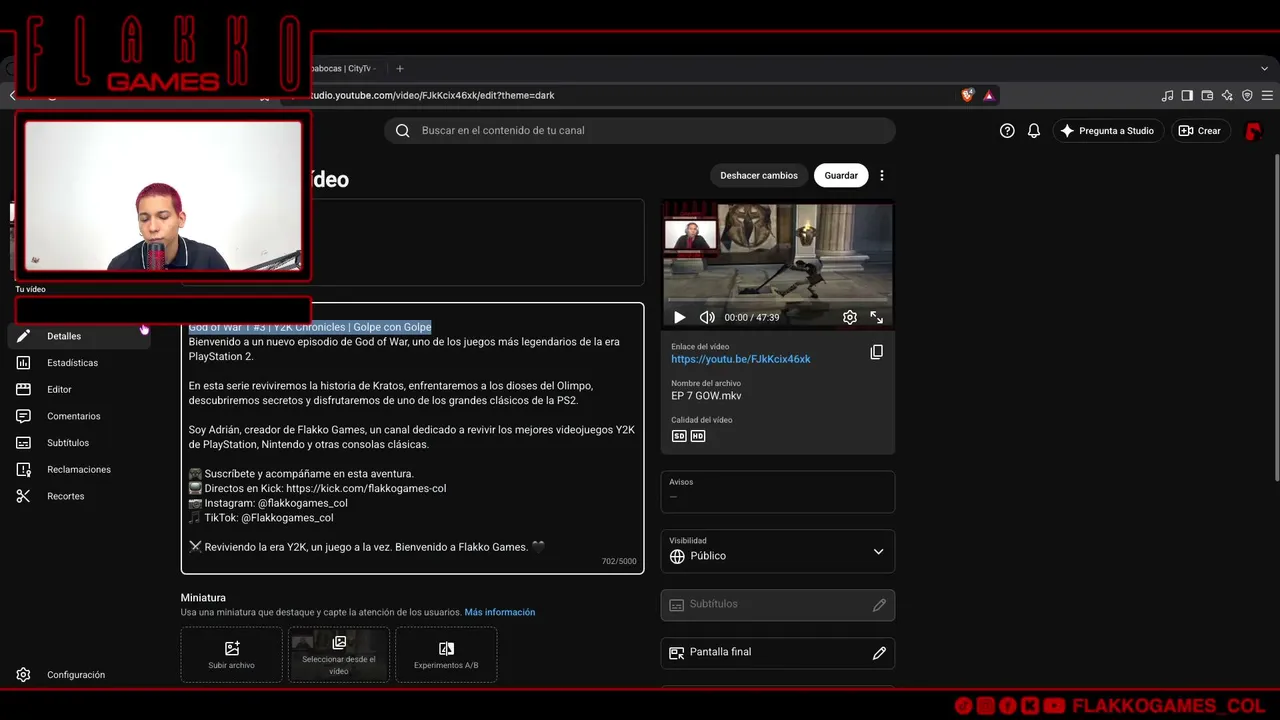Click the search magnifier icon
The width and height of the screenshot is (1280, 720).
coord(403,131)
